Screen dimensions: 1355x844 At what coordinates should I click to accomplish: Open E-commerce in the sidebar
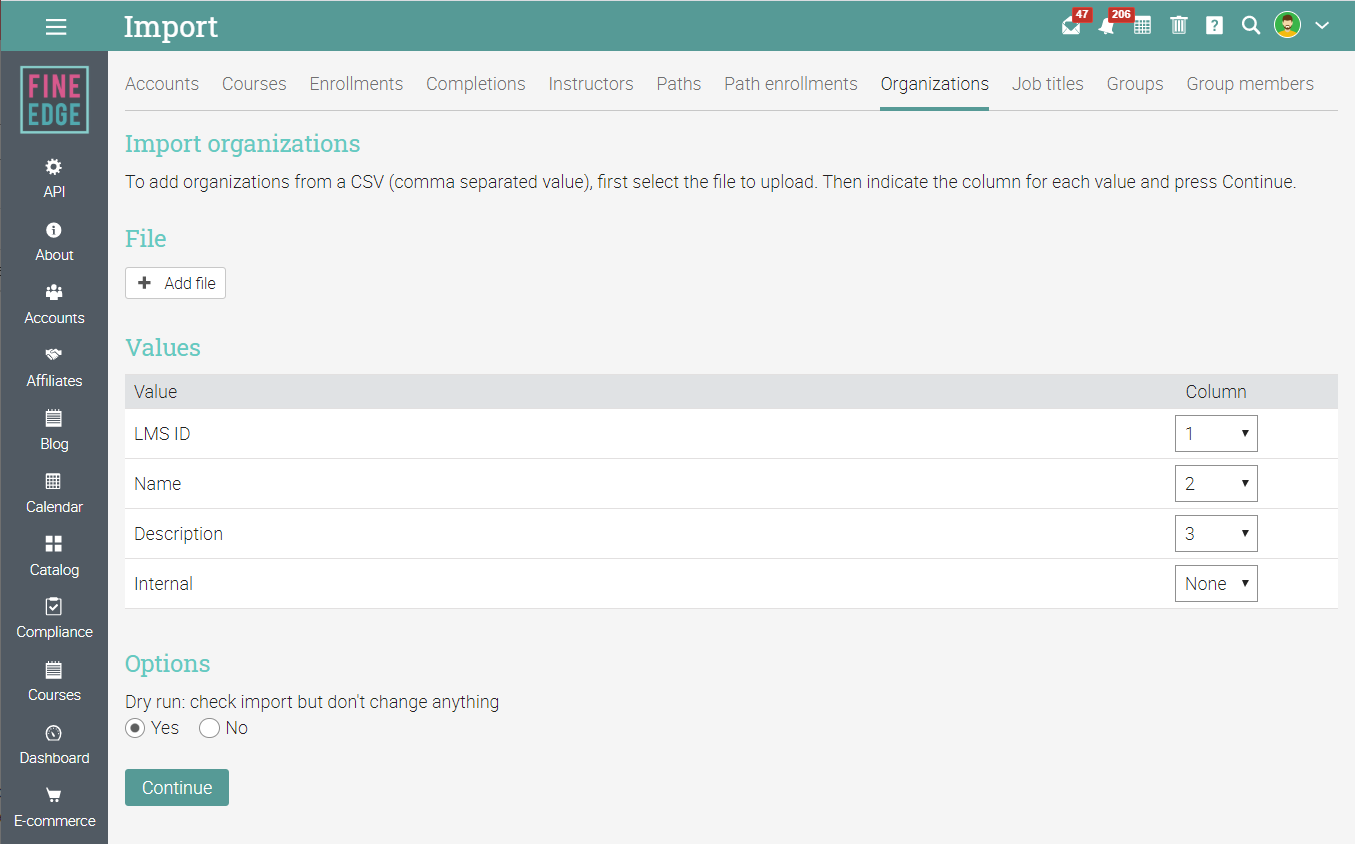(x=54, y=807)
